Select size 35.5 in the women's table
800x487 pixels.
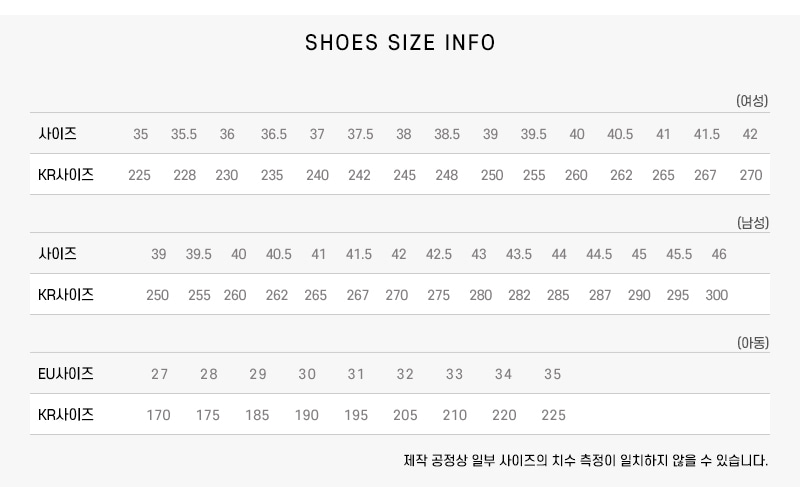point(184,134)
